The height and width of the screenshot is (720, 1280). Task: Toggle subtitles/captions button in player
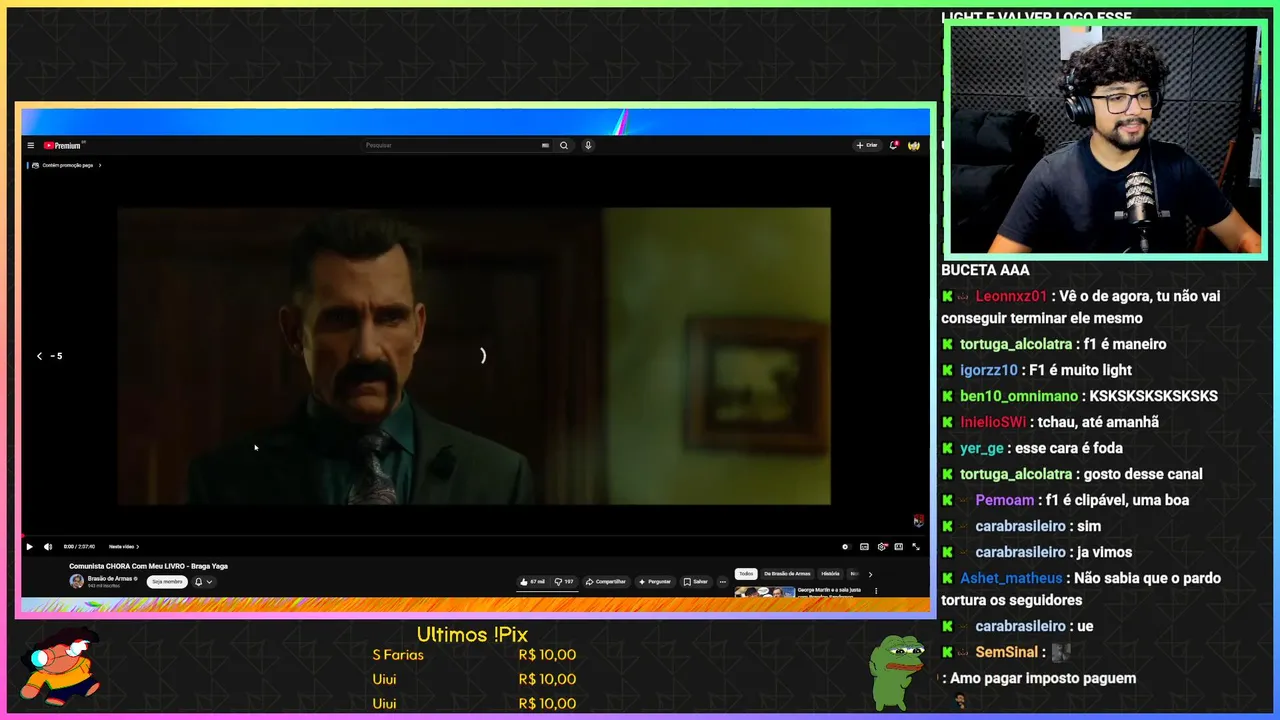[864, 547]
